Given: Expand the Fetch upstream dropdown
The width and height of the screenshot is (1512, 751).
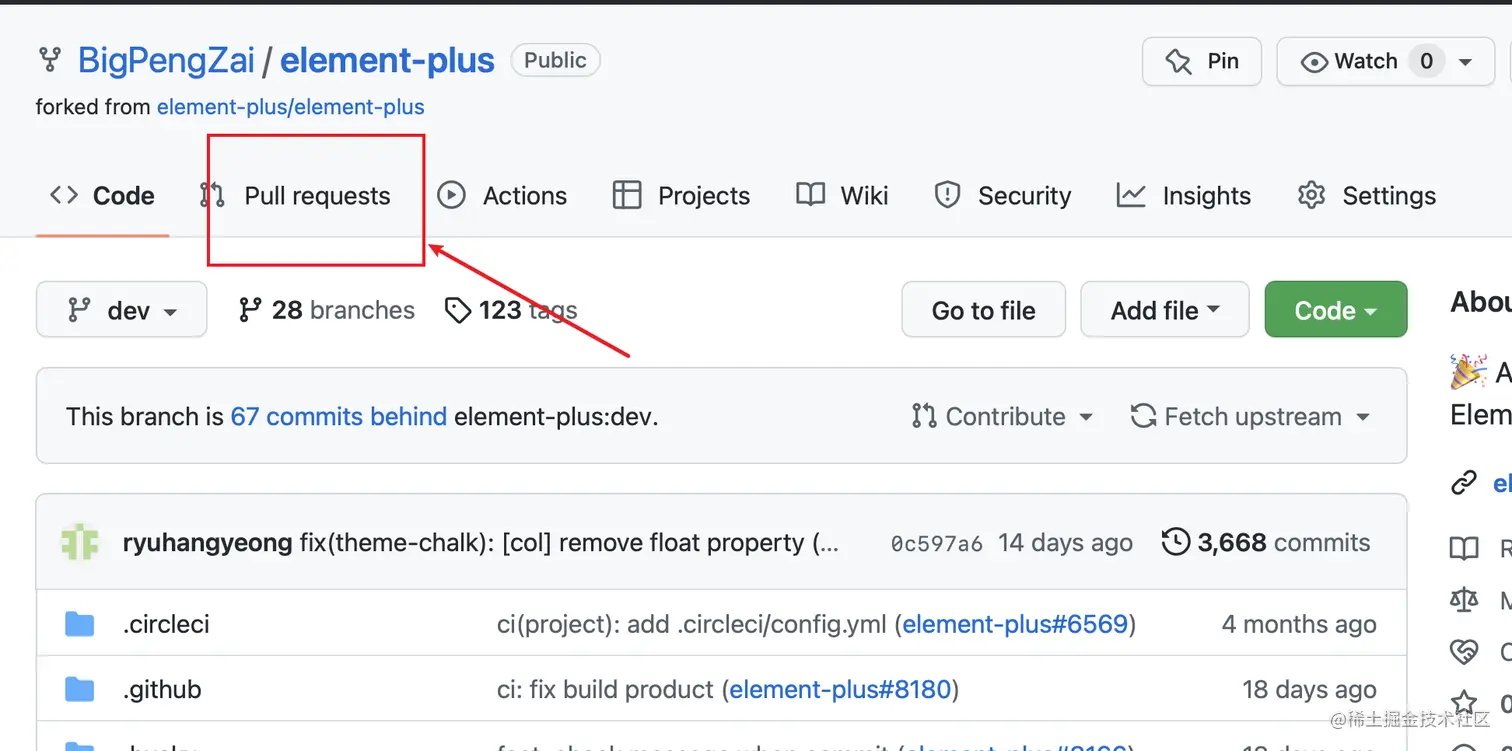Looking at the screenshot, I should (1250, 417).
